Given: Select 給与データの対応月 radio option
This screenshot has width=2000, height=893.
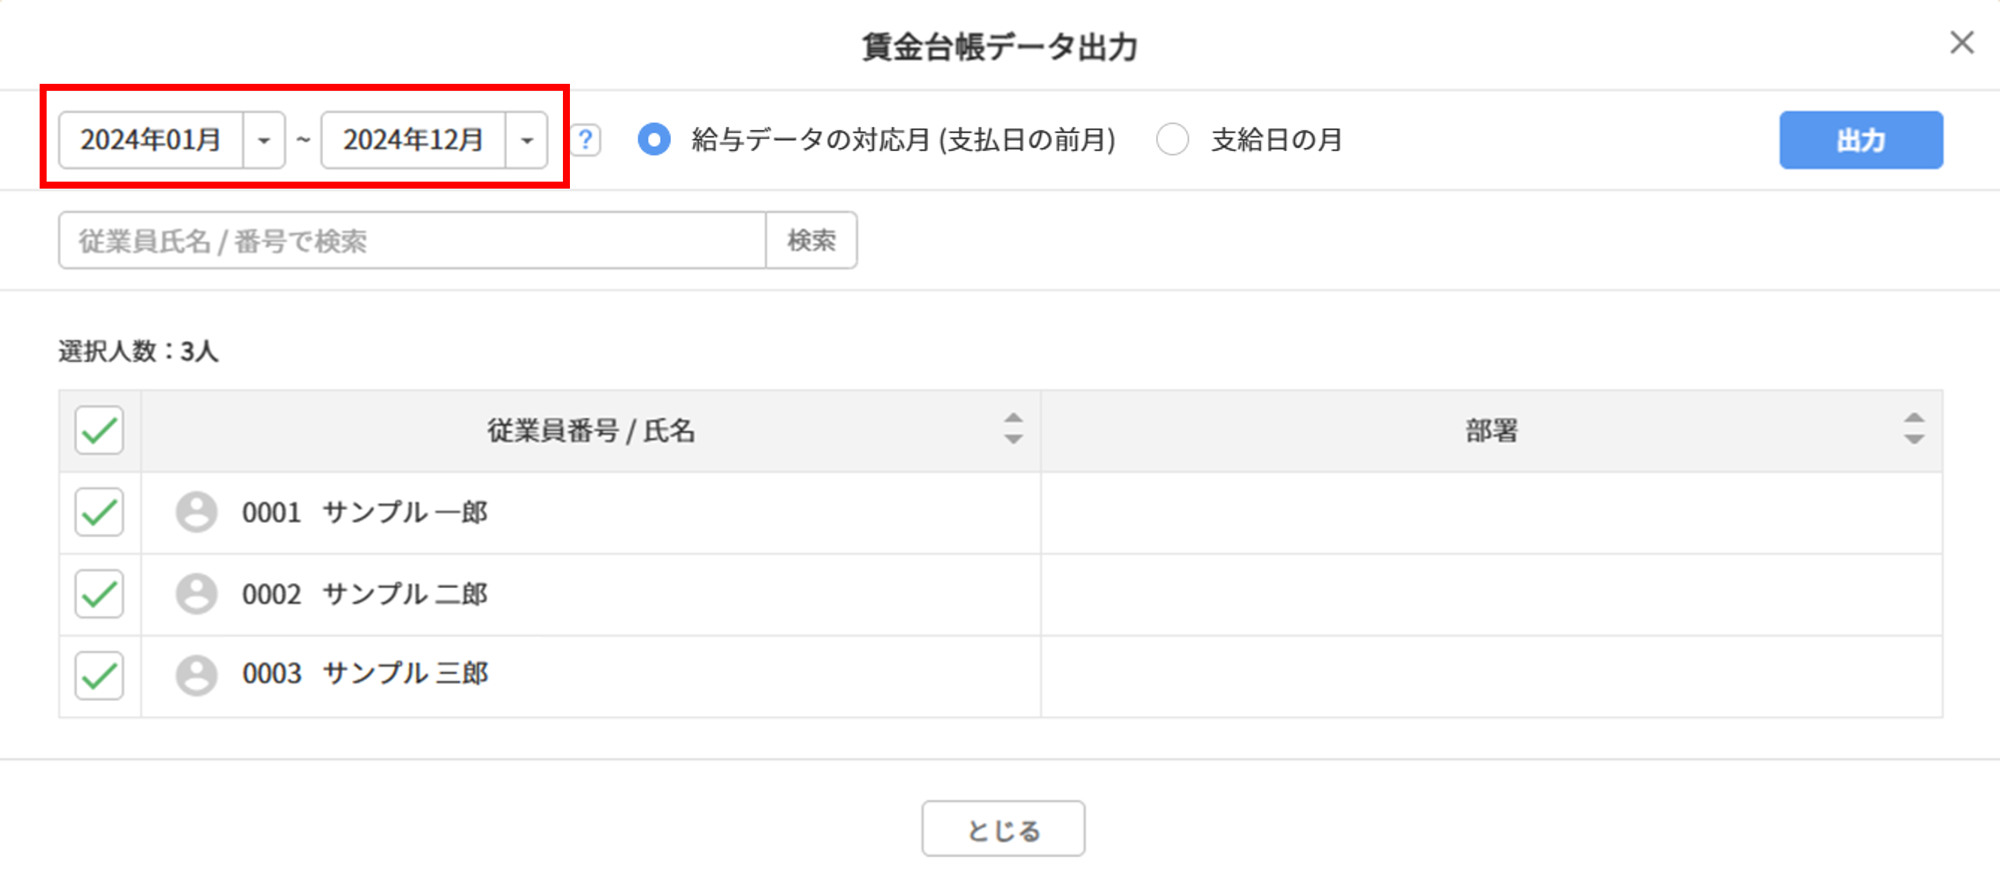Looking at the screenshot, I should point(654,140).
